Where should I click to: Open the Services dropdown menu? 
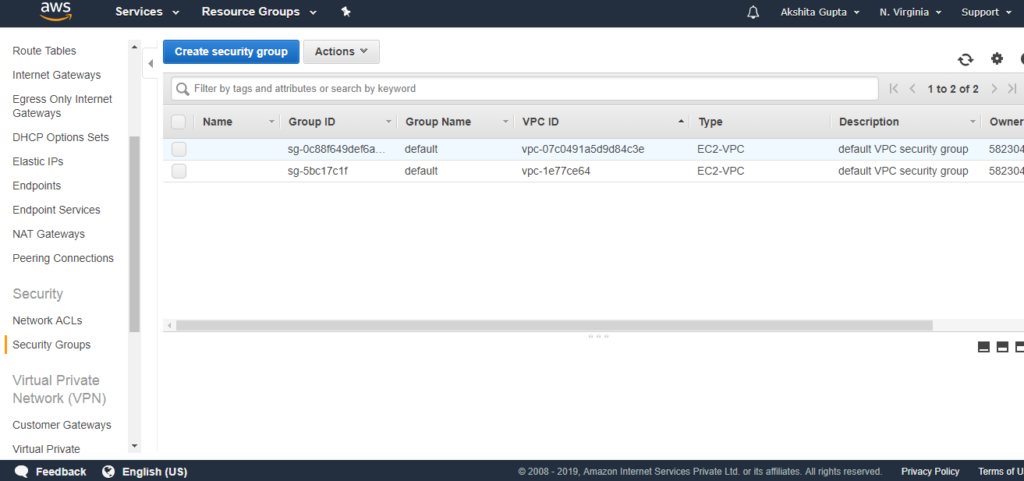point(147,12)
